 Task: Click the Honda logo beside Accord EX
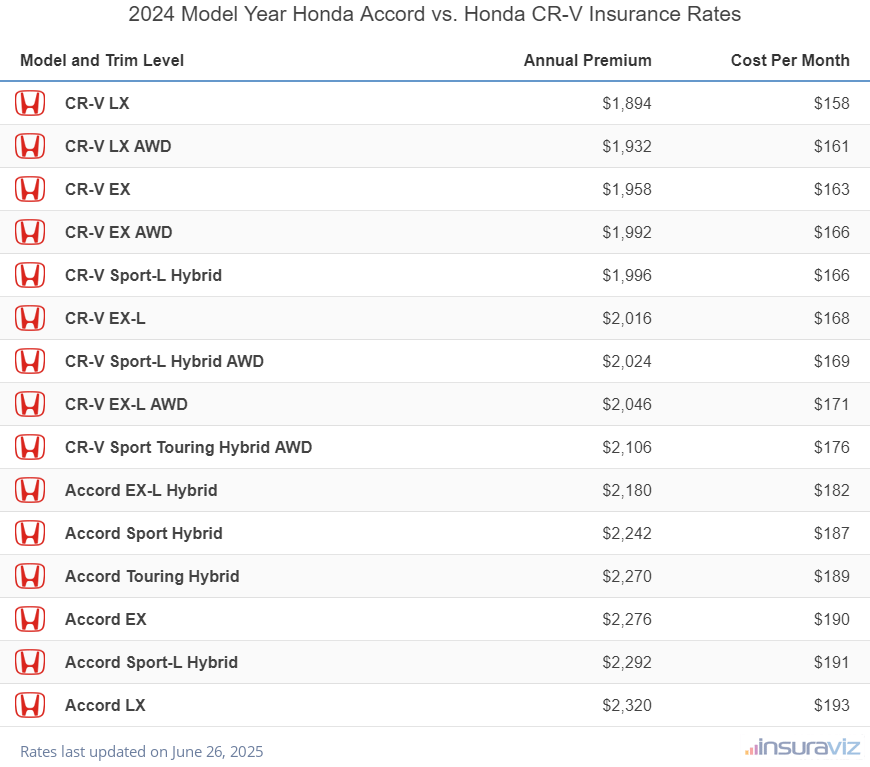[30, 619]
